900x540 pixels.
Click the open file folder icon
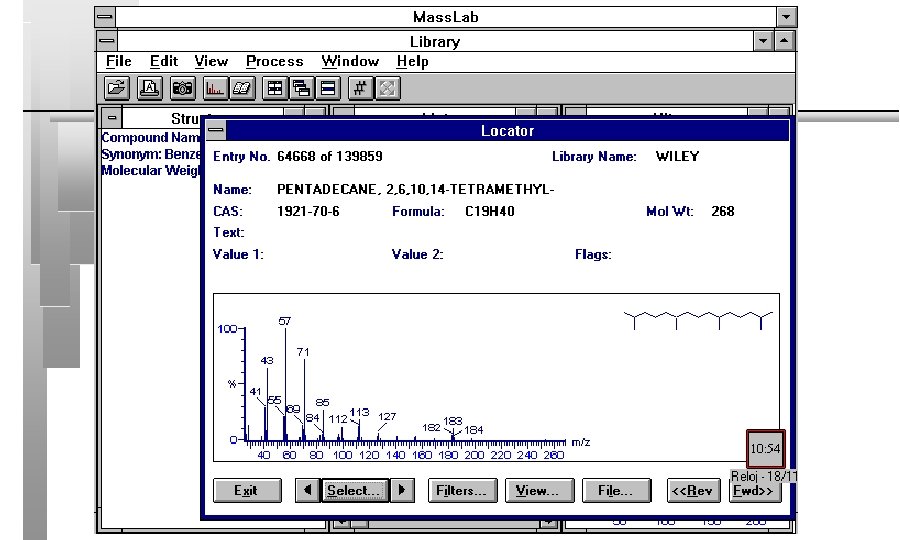[x=117, y=88]
